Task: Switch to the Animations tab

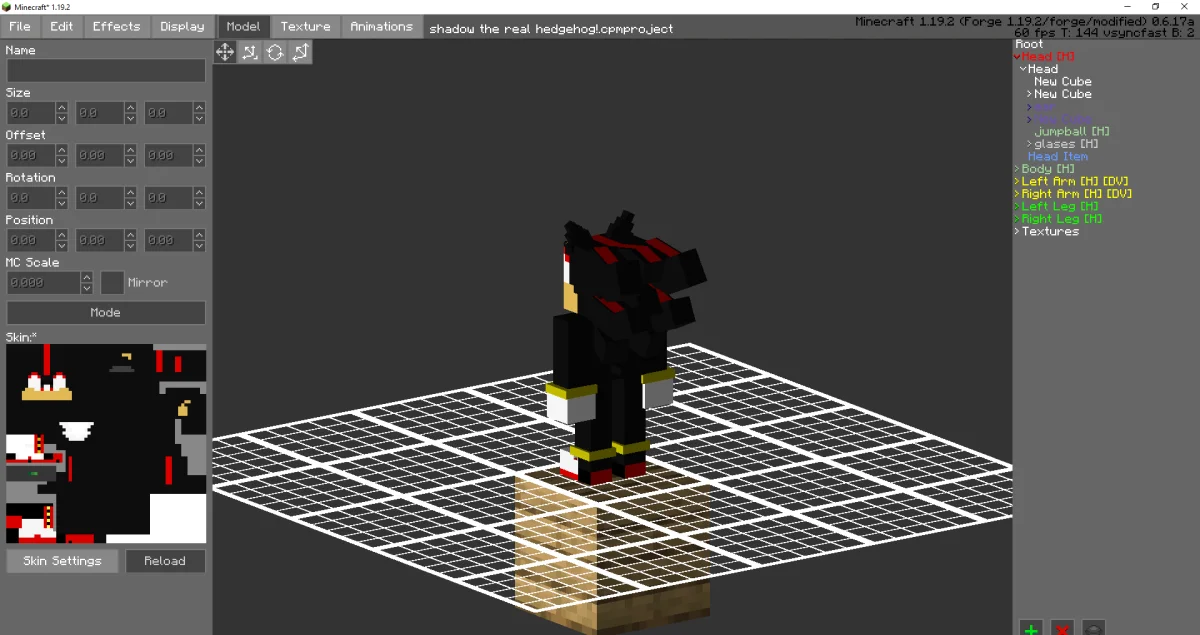Action: coord(381,26)
